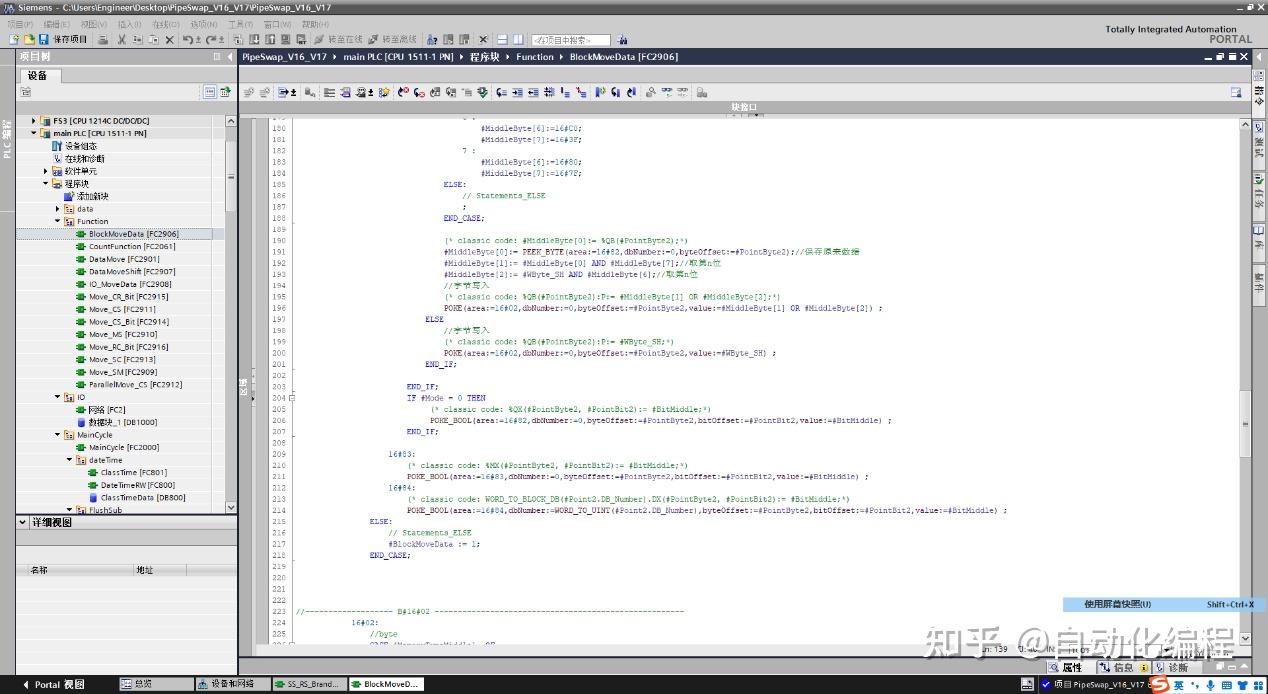Click code editor vertical scrollbar down arrow
Viewport: 1268px width, 694px height.
(x=1245, y=638)
